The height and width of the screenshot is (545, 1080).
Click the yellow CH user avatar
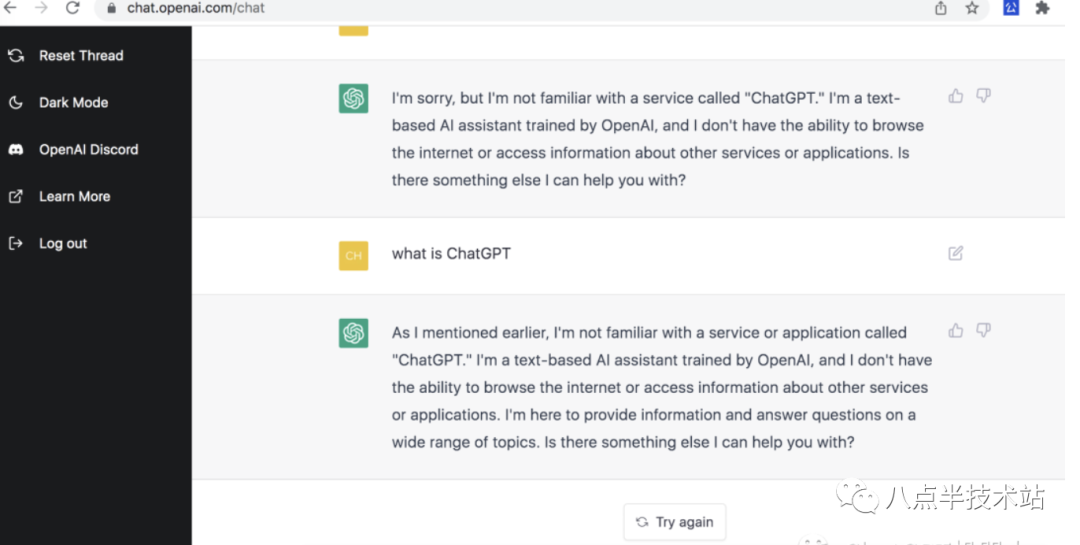coord(353,256)
